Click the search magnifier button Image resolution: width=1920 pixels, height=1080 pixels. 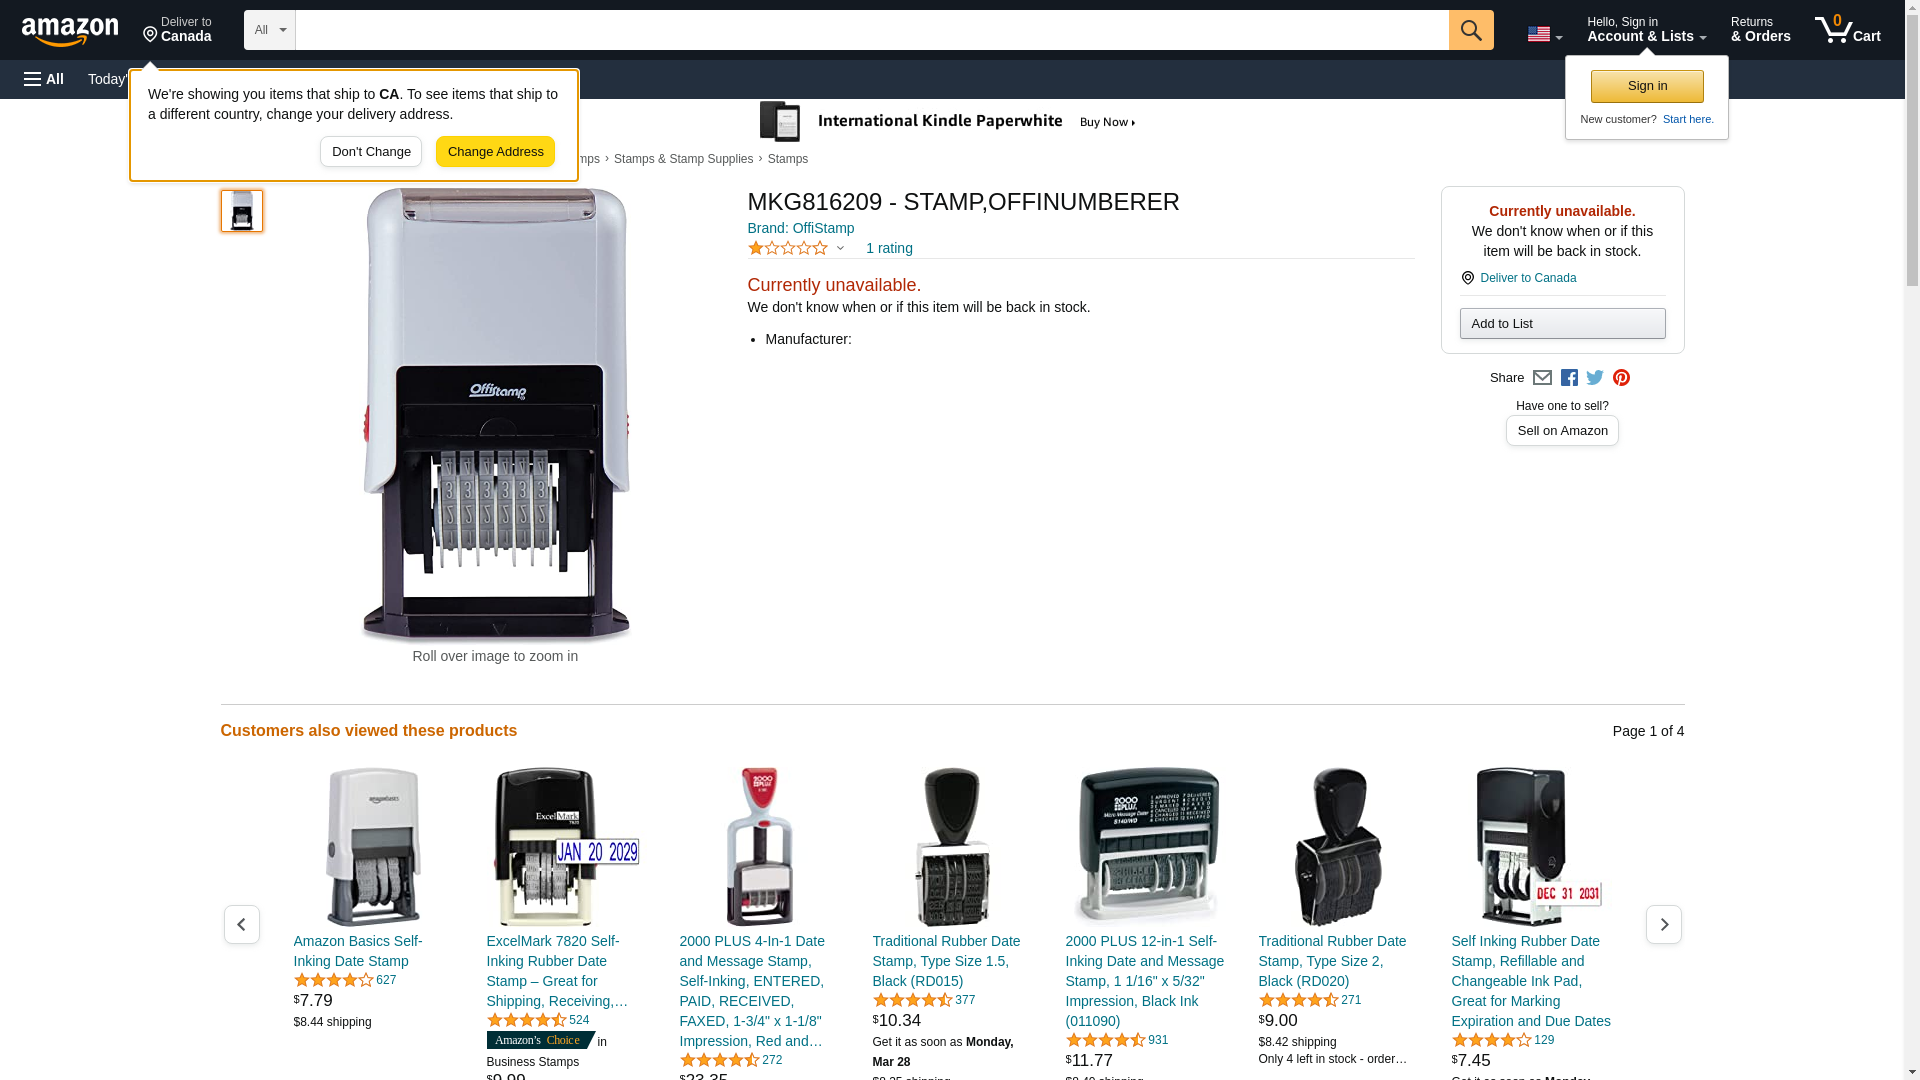pos(1471,30)
